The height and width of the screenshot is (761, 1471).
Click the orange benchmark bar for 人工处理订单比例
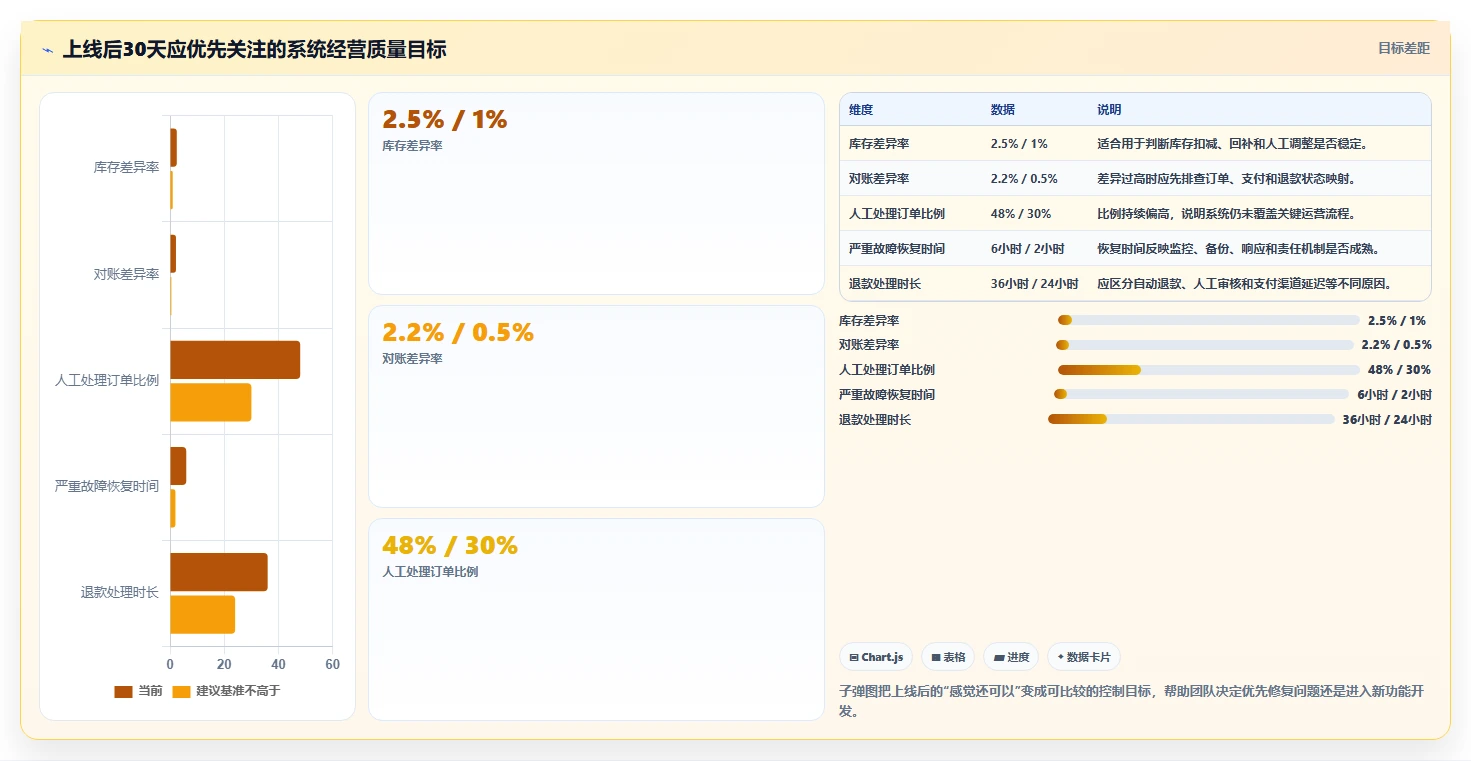pyautogui.click(x=210, y=402)
